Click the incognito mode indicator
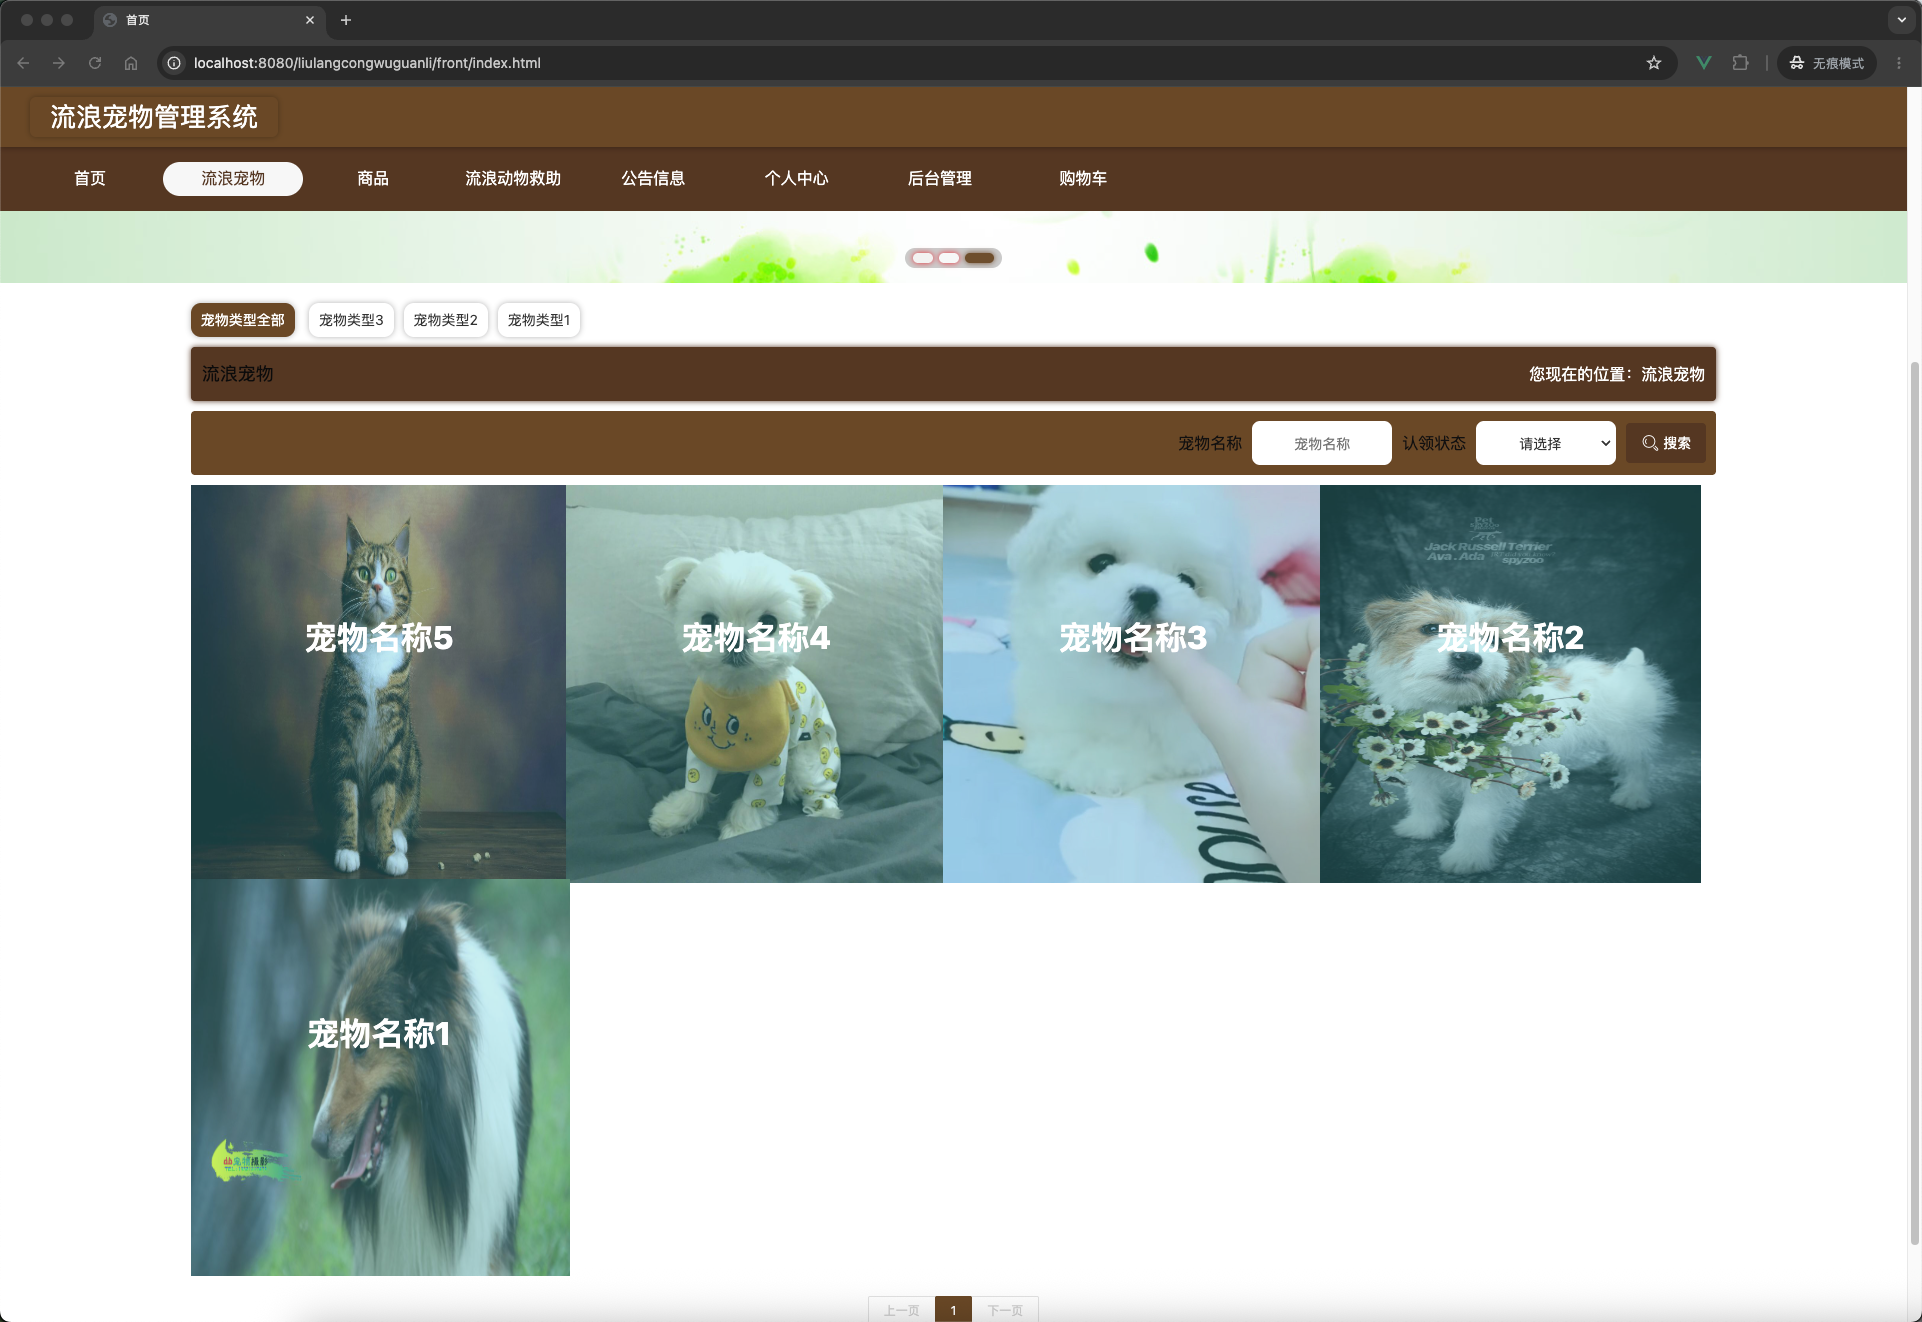Image resolution: width=1922 pixels, height=1322 pixels. pyautogui.click(x=1827, y=63)
